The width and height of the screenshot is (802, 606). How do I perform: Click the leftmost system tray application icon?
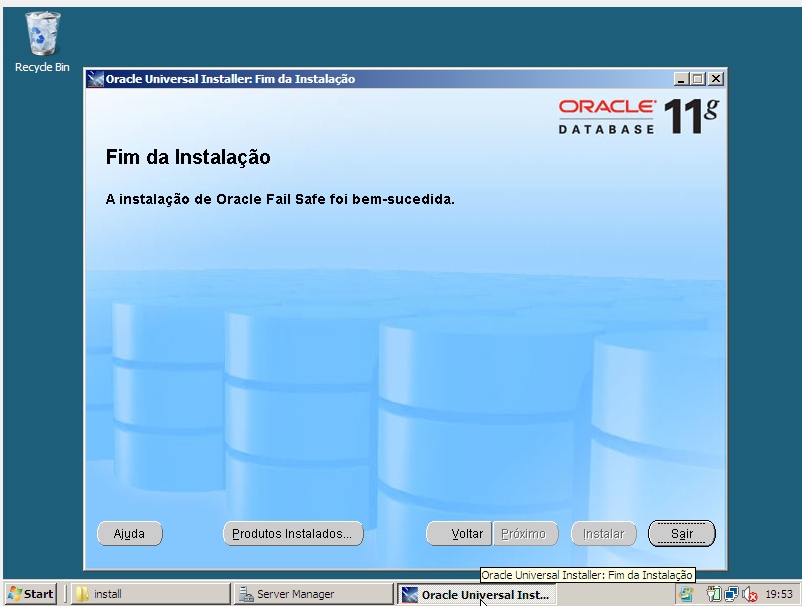pyautogui.click(x=687, y=594)
